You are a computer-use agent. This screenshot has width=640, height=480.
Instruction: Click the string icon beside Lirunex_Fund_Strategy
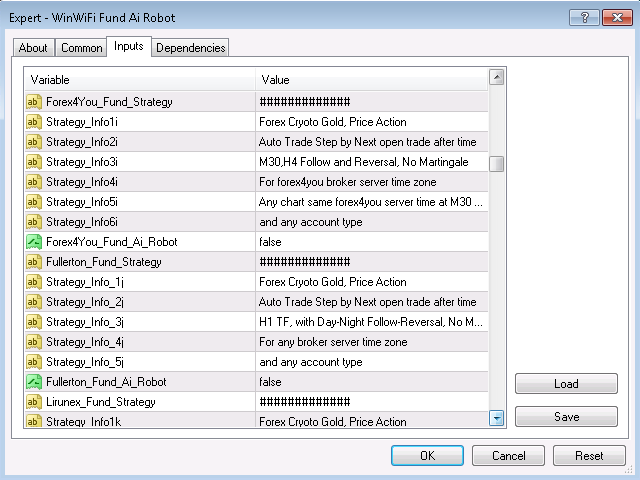(34, 402)
